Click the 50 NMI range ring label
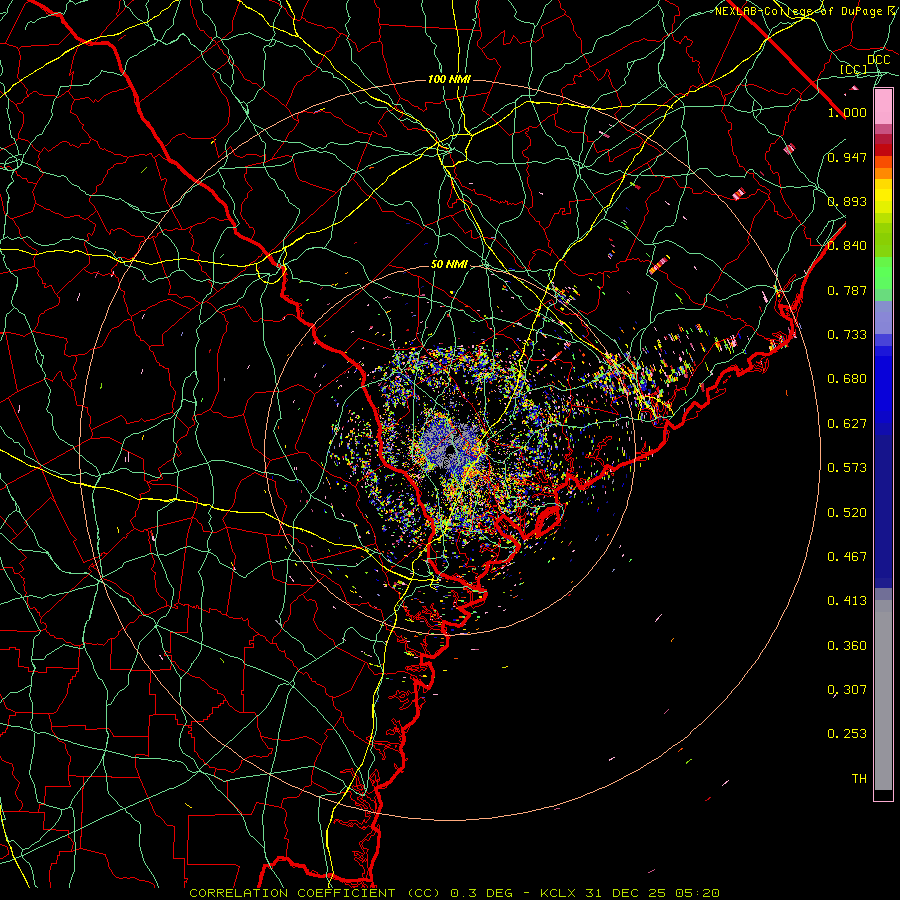The image size is (900, 900). coord(449,265)
